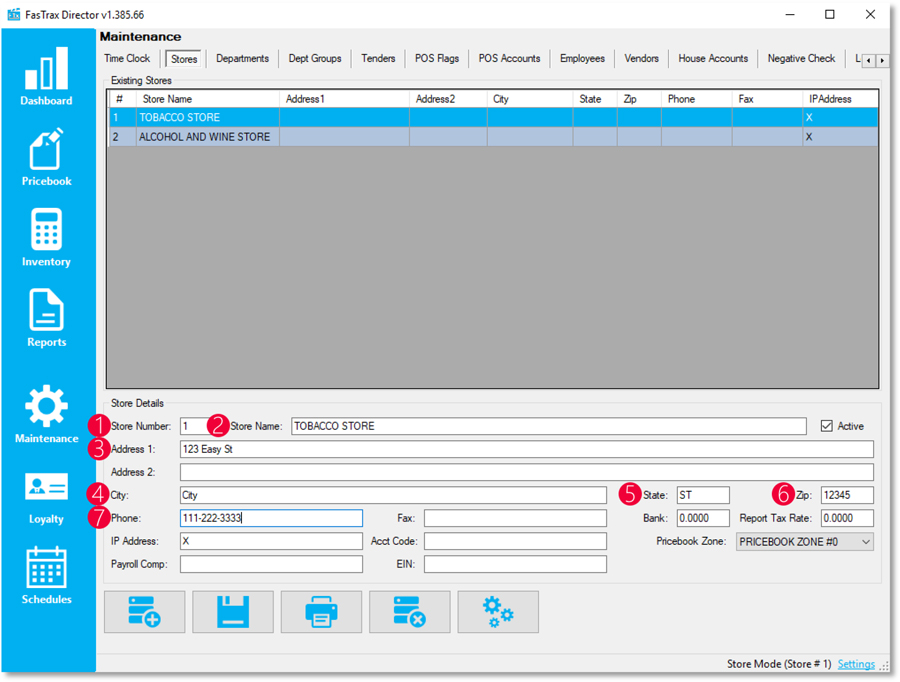Open the Reports section
This screenshot has width=900, height=682.
pyautogui.click(x=46, y=318)
